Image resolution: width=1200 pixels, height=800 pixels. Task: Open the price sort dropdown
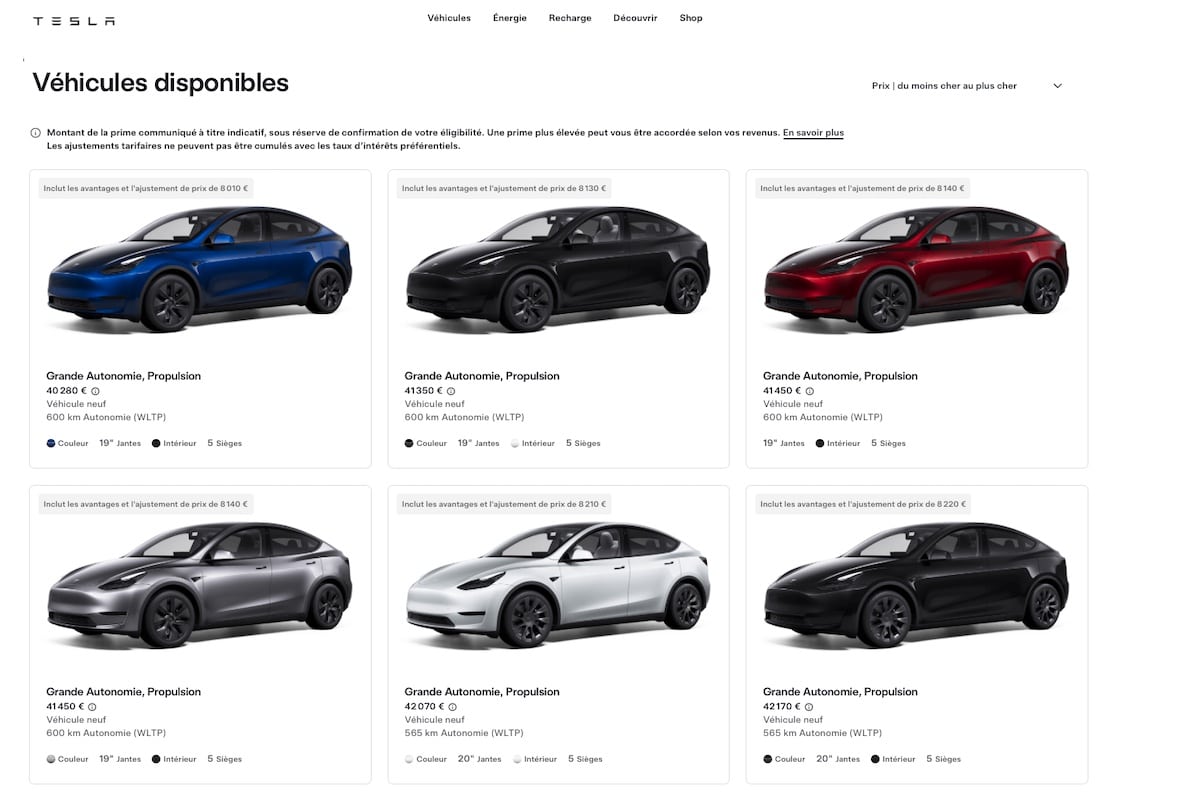(x=967, y=86)
